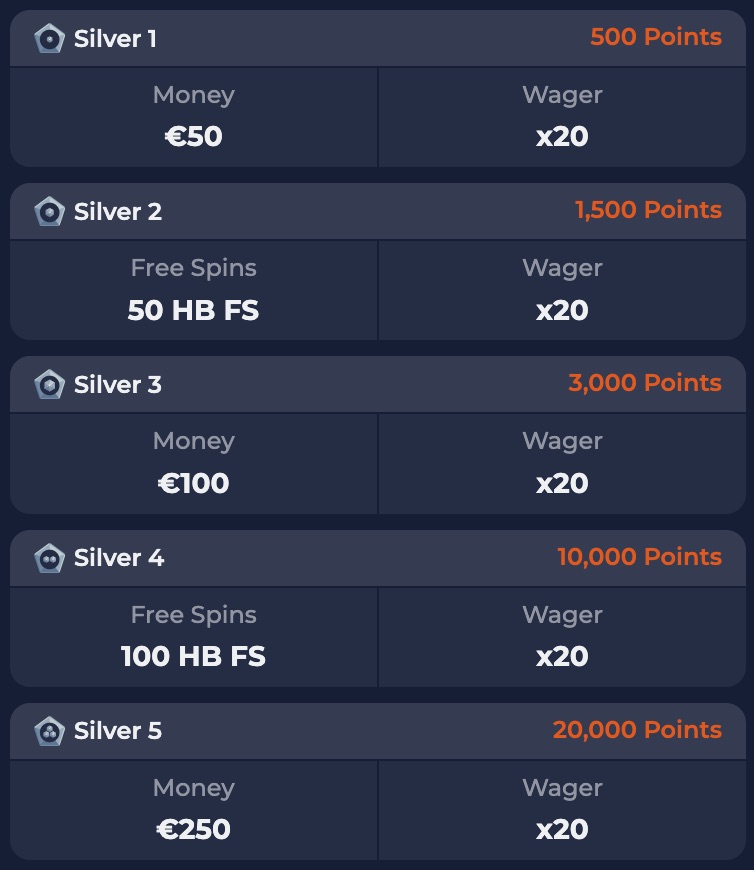Click the 100 HB FS reward

coord(194,656)
